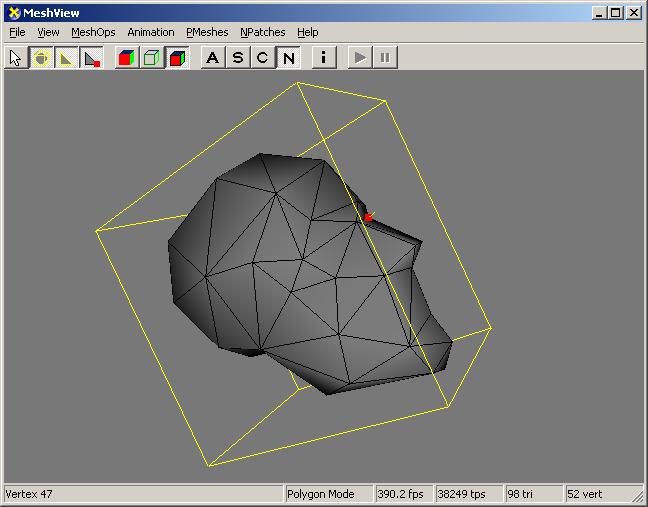Expand the NPatches menu

tap(262, 32)
